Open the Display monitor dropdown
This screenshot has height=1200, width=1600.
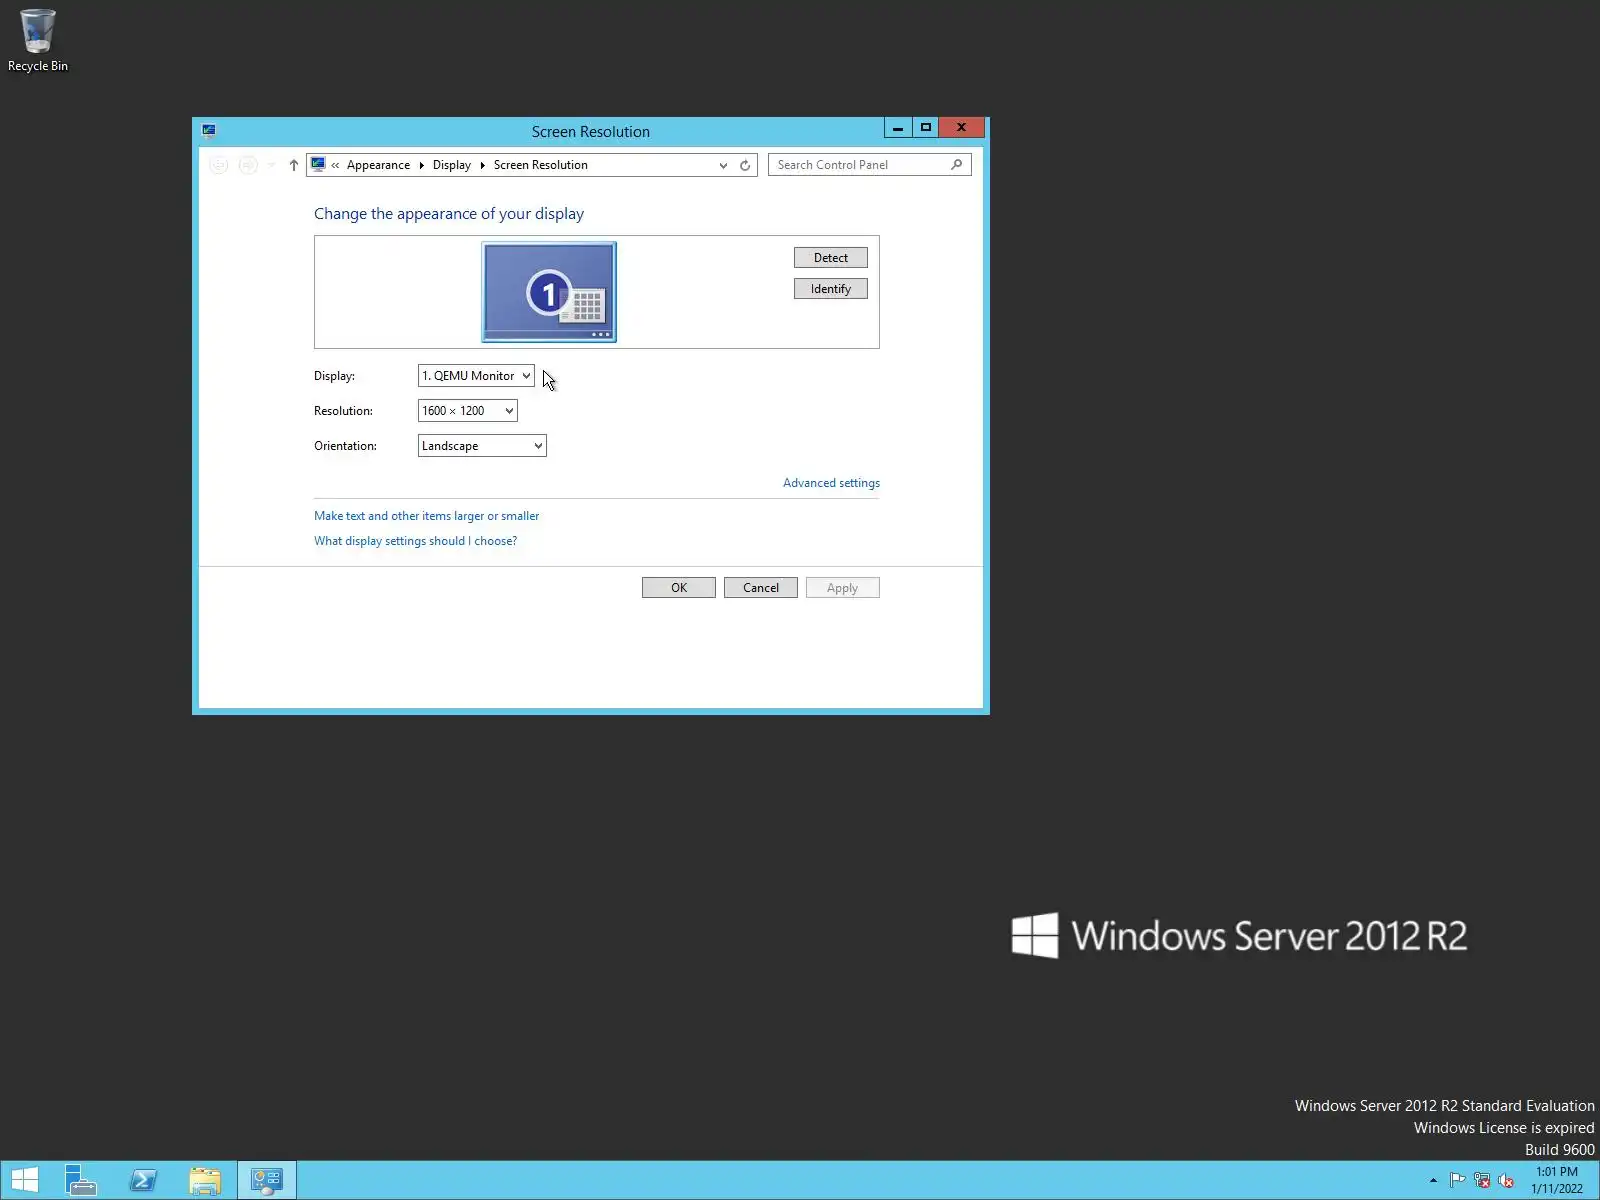click(x=476, y=376)
